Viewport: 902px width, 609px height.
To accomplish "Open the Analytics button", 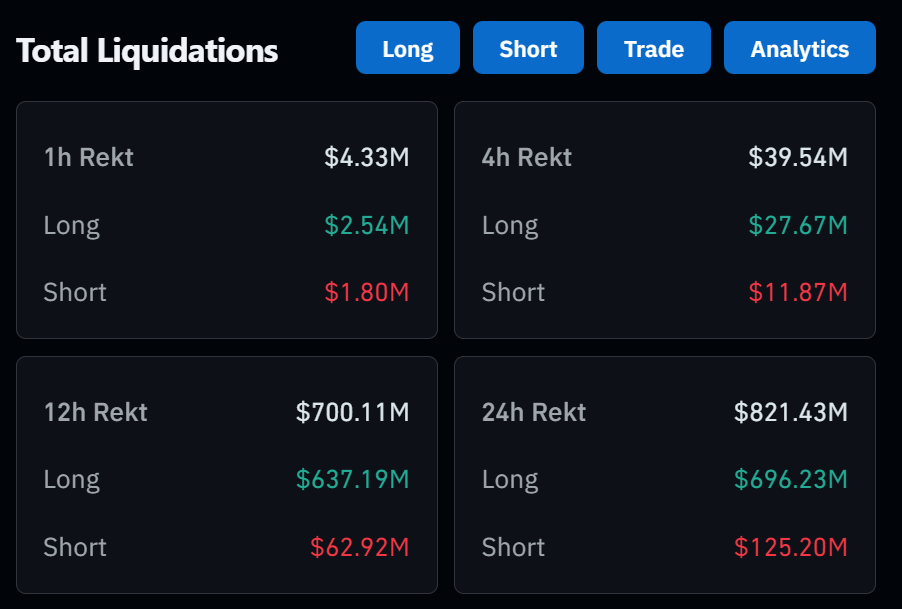I will tap(800, 48).
